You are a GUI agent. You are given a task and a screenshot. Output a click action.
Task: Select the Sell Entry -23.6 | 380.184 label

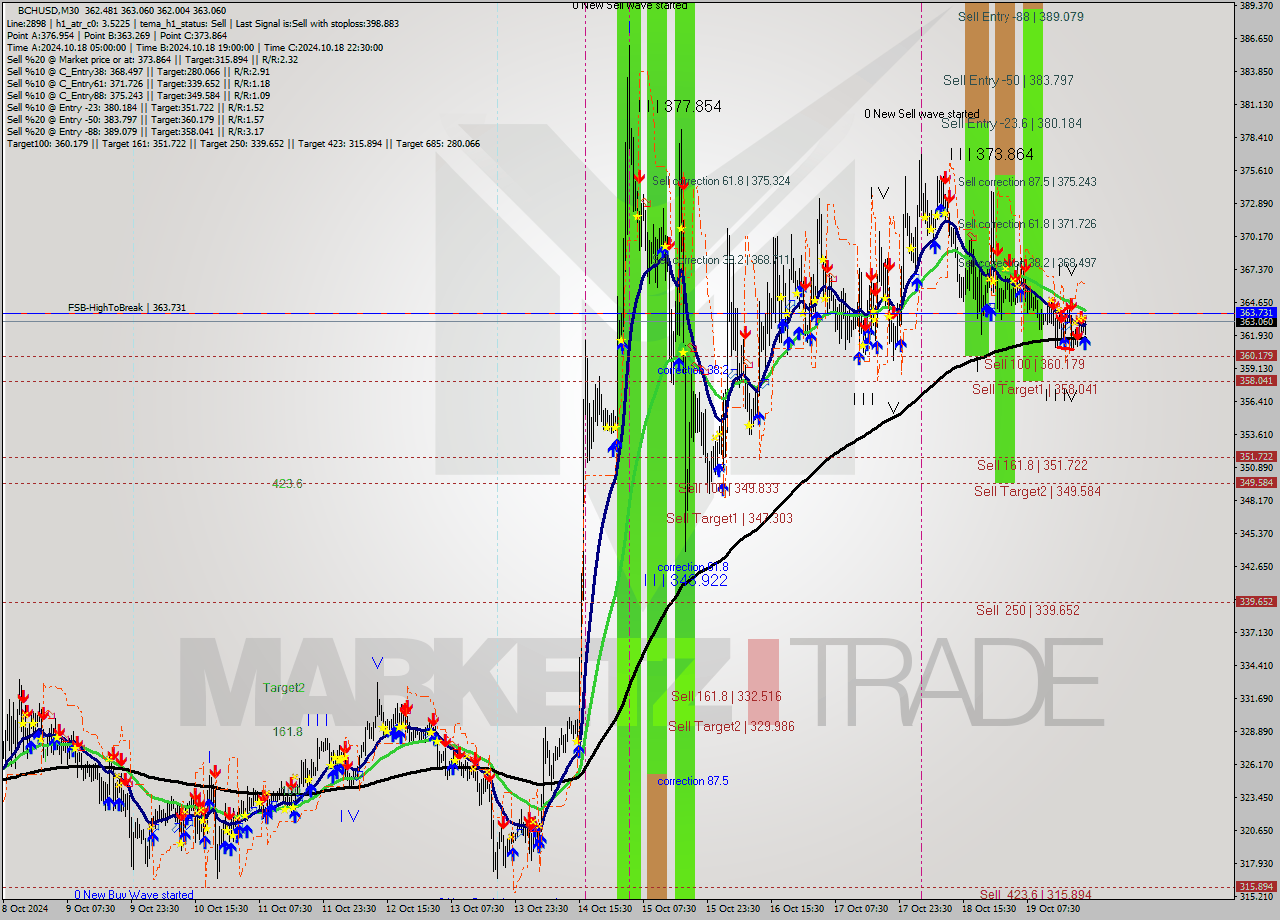click(x=1011, y=123)
